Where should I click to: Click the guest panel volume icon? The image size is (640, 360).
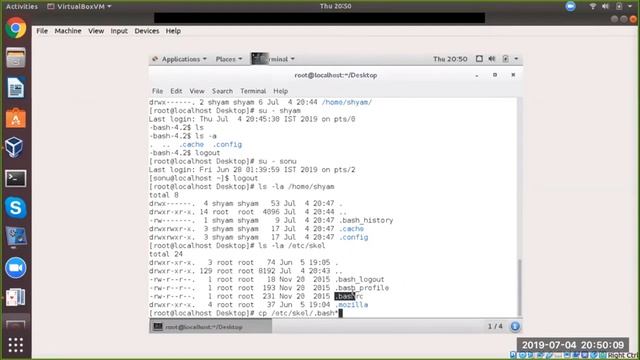[492, 59]
